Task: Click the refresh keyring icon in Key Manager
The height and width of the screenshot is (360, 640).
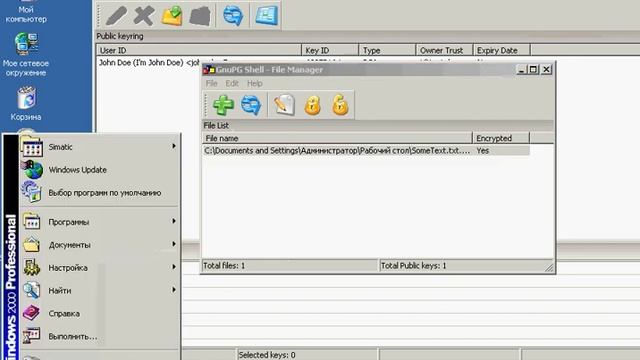Action: 233,16
